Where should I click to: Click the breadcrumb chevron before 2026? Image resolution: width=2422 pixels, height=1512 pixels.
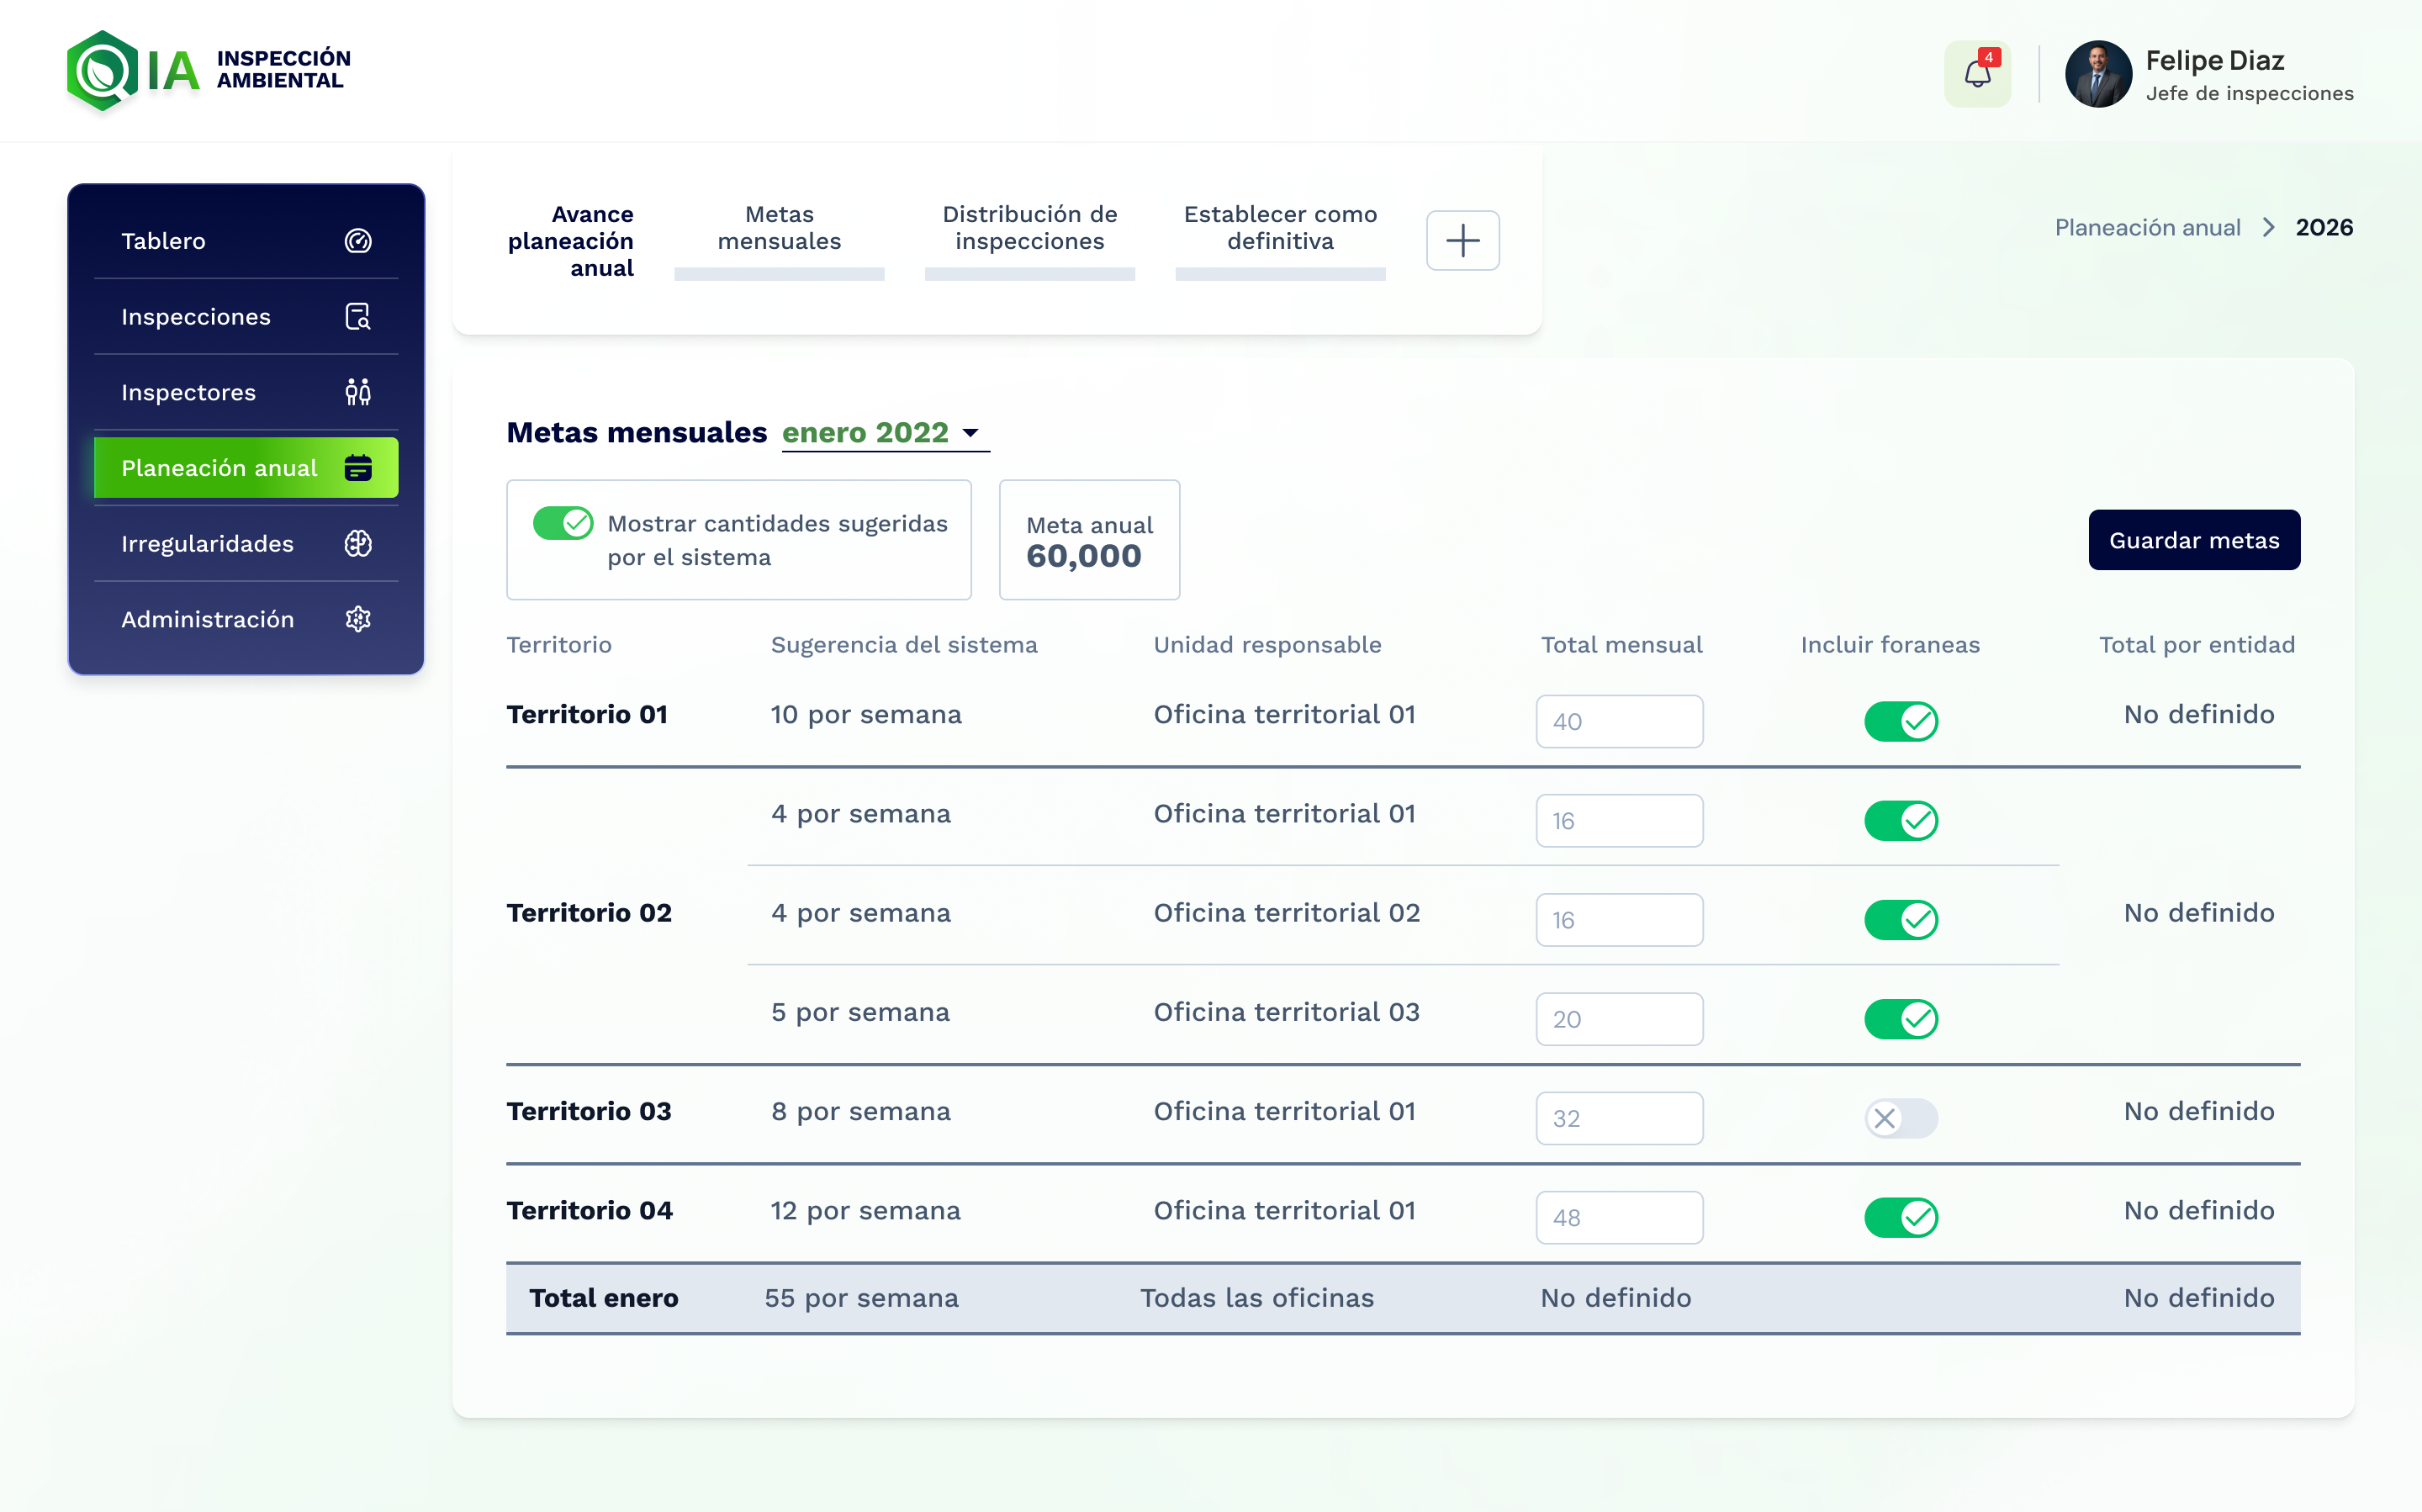[x=2268, y=228]
